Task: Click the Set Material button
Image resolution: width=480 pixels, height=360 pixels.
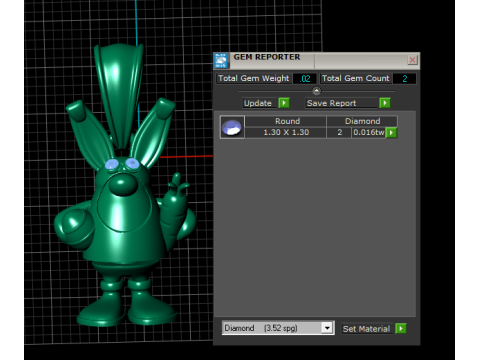Action: tap(367, 329)
